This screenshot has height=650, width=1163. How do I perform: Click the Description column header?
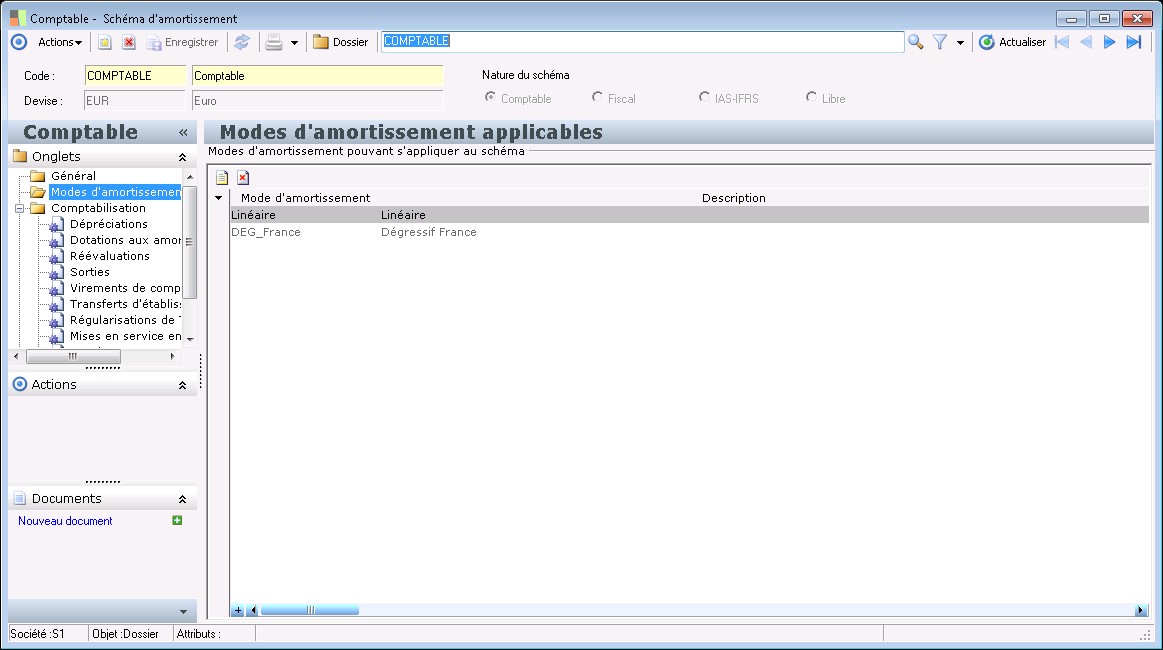point(734,198)
